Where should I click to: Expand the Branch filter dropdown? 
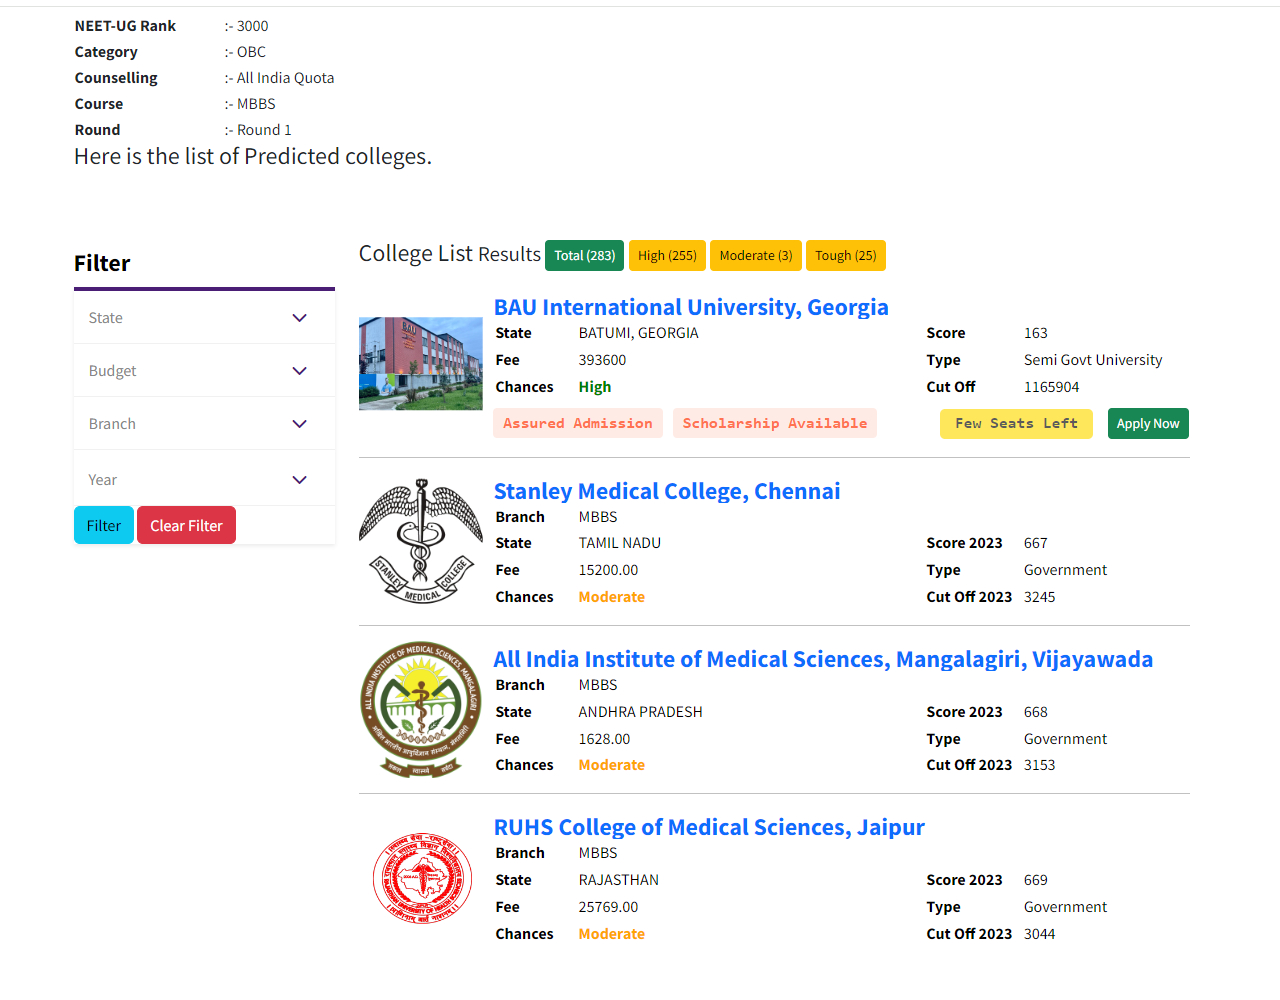click(204, 424)
